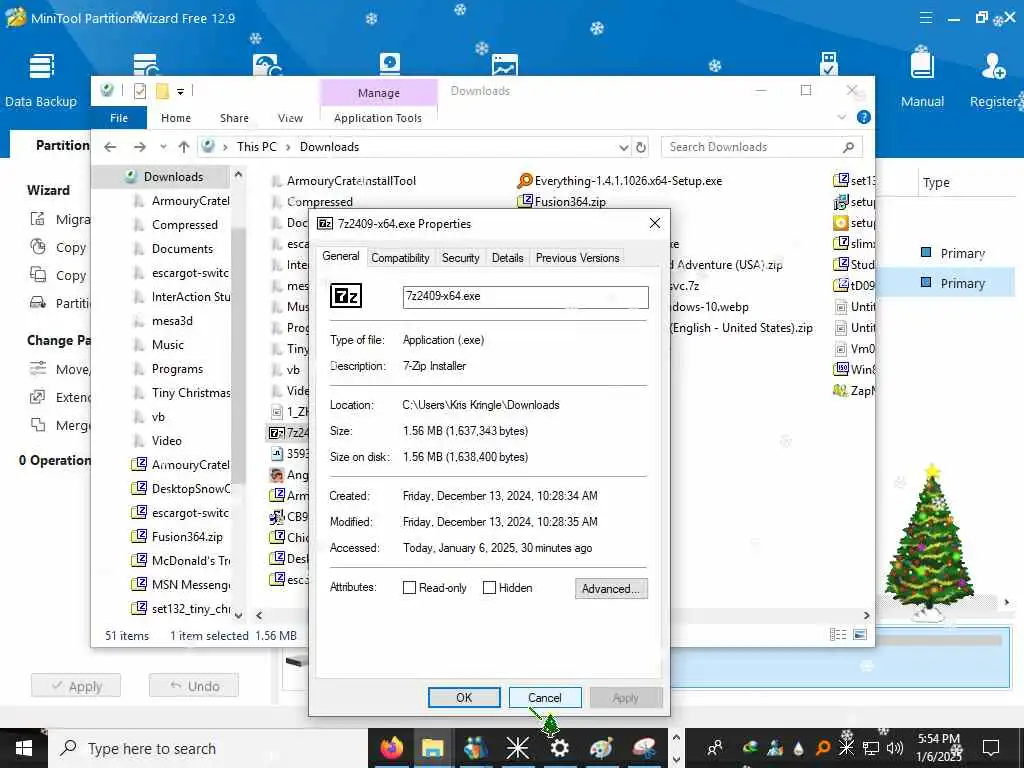The width and height of the screenshot is (1024, 768).
Task: Go back in File Explorer
Action: tap(110, 147)
